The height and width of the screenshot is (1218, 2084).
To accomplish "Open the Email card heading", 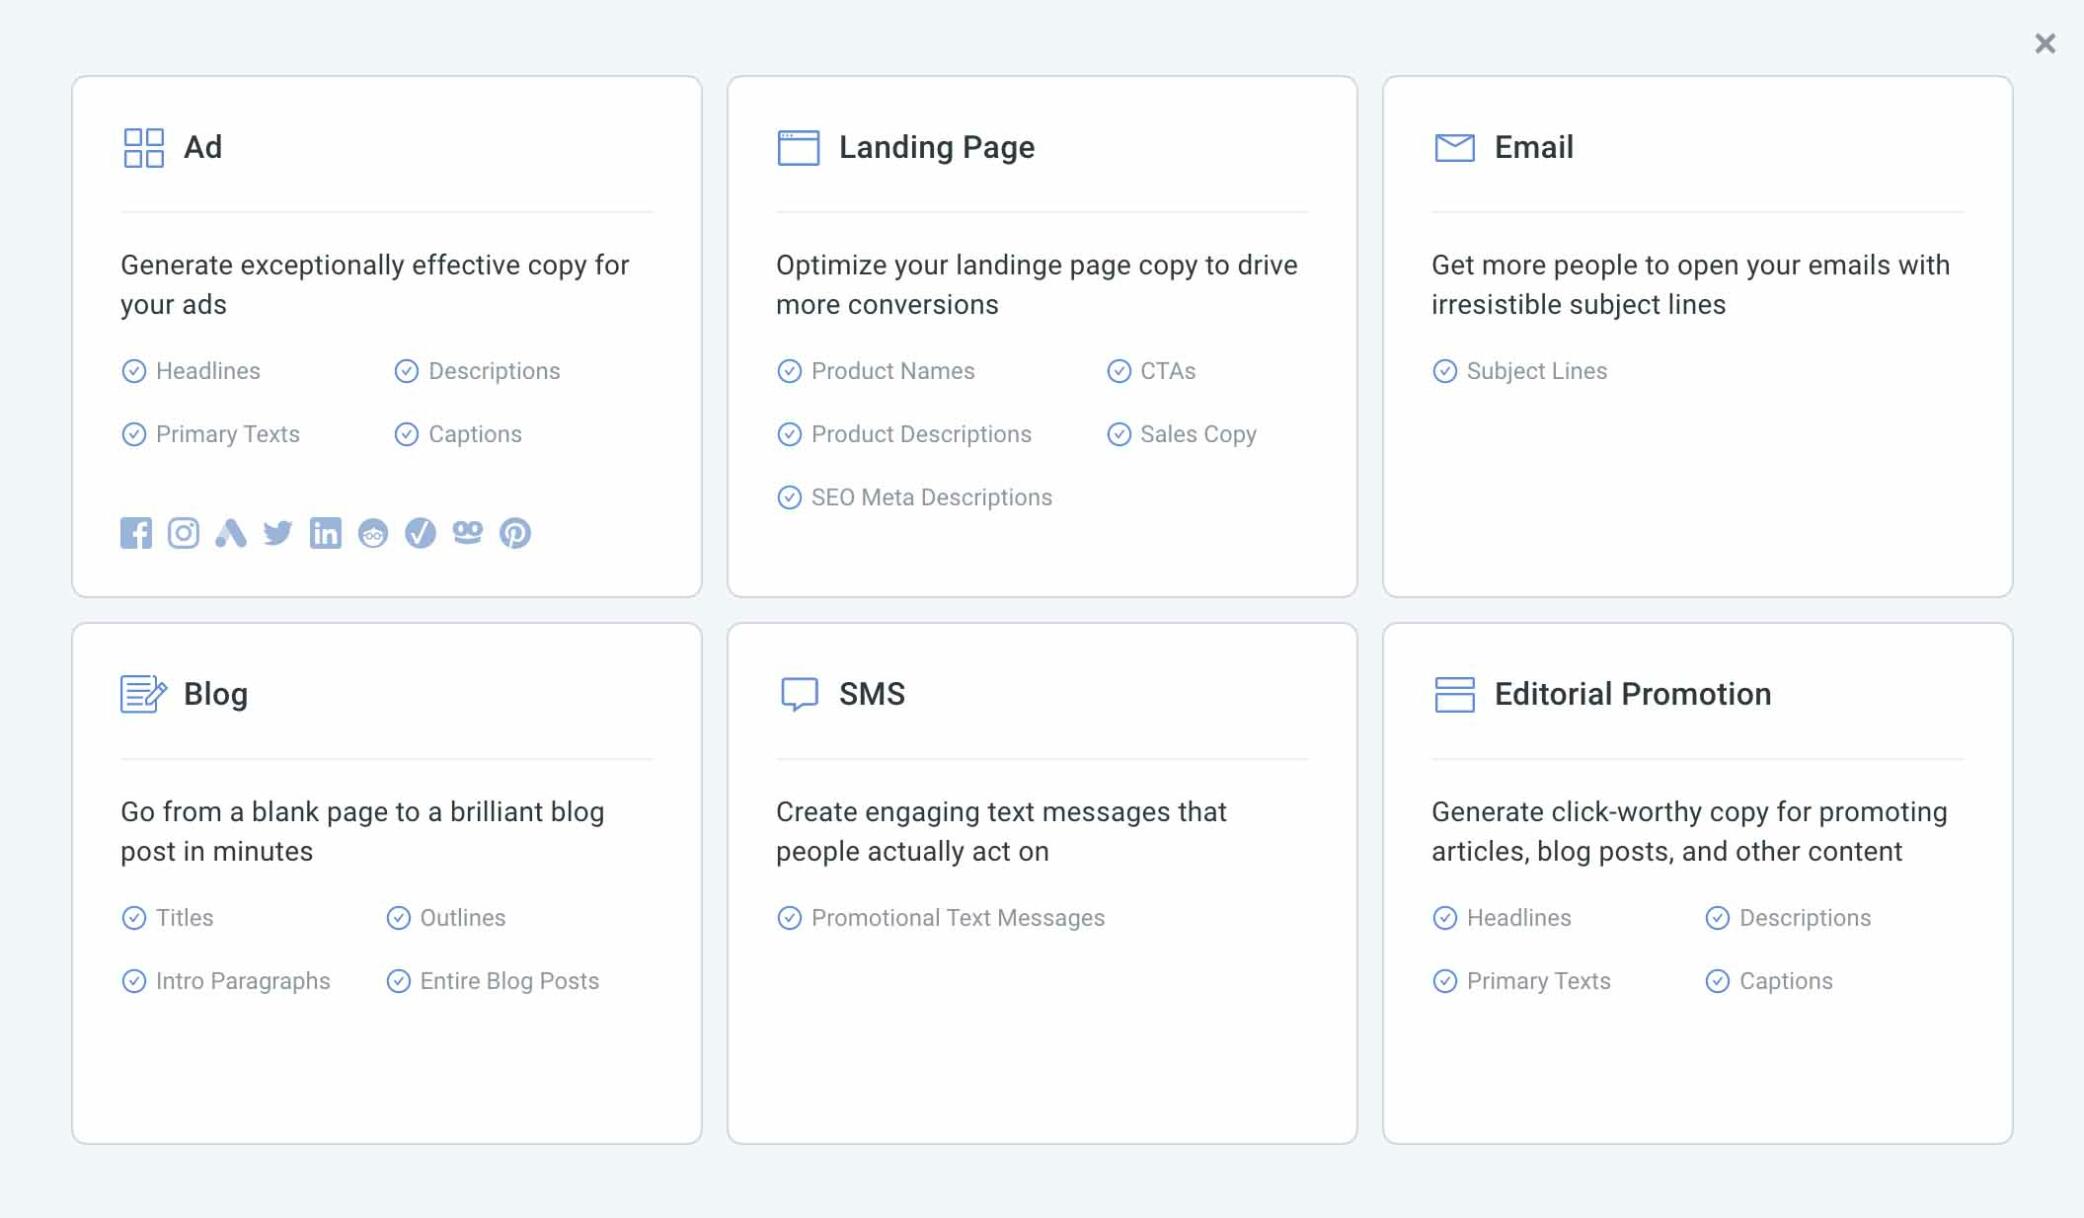I will click(x=1534, y=147).
